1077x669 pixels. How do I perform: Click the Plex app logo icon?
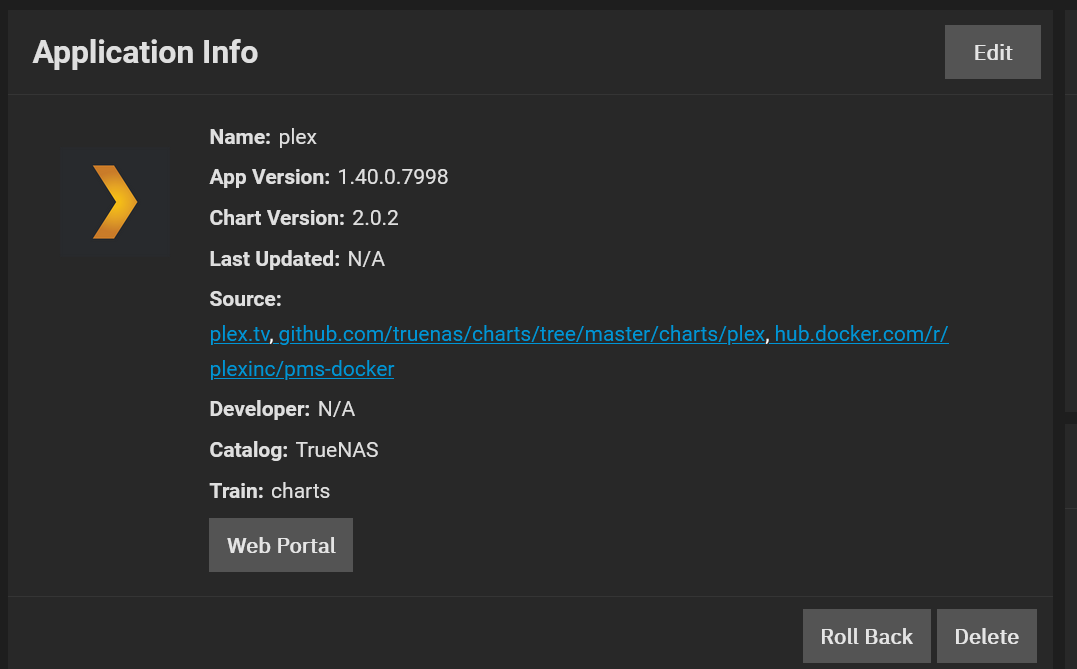pos(114,201)
